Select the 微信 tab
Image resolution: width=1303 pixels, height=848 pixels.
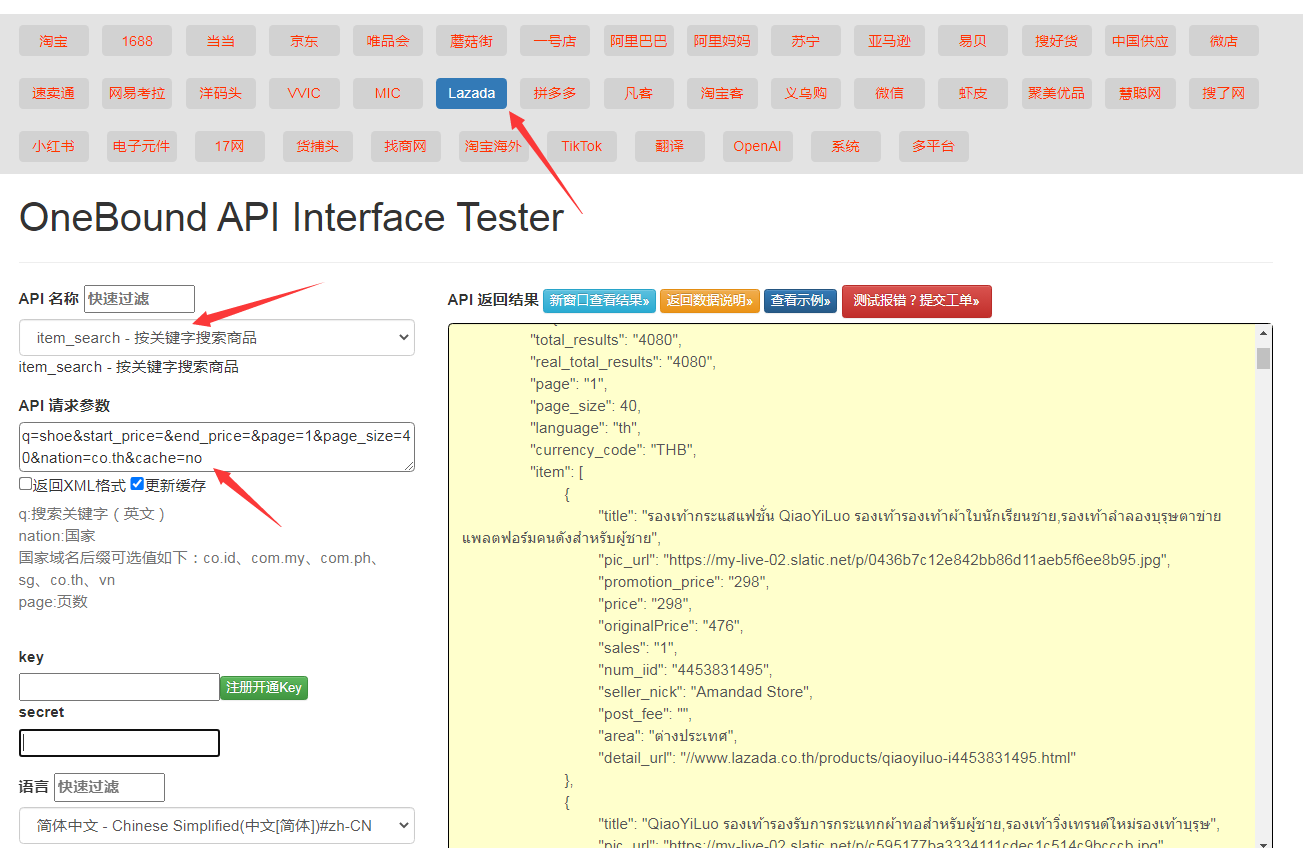(x=889, y=93)
